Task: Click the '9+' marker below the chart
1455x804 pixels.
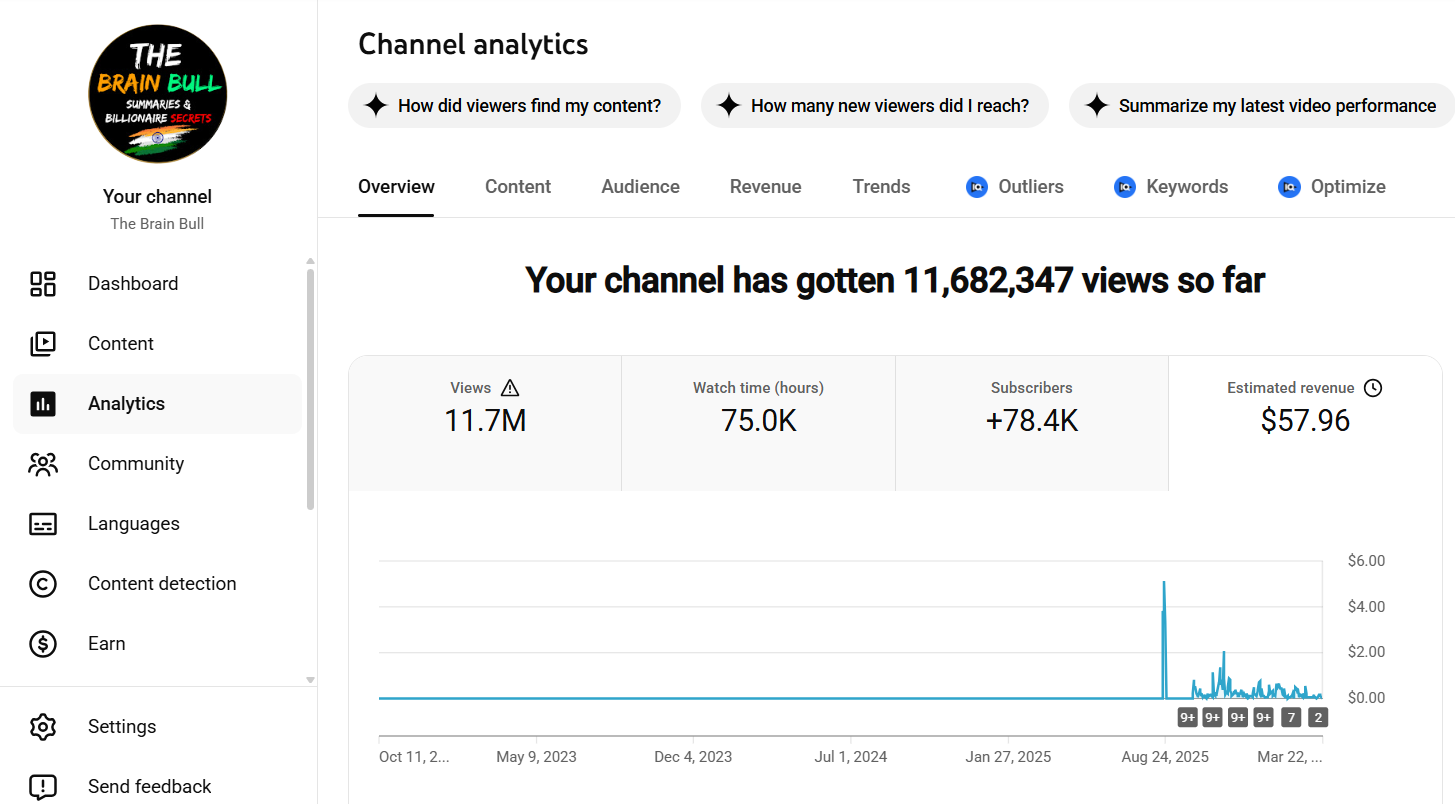Action: (x=1188, y=717)
